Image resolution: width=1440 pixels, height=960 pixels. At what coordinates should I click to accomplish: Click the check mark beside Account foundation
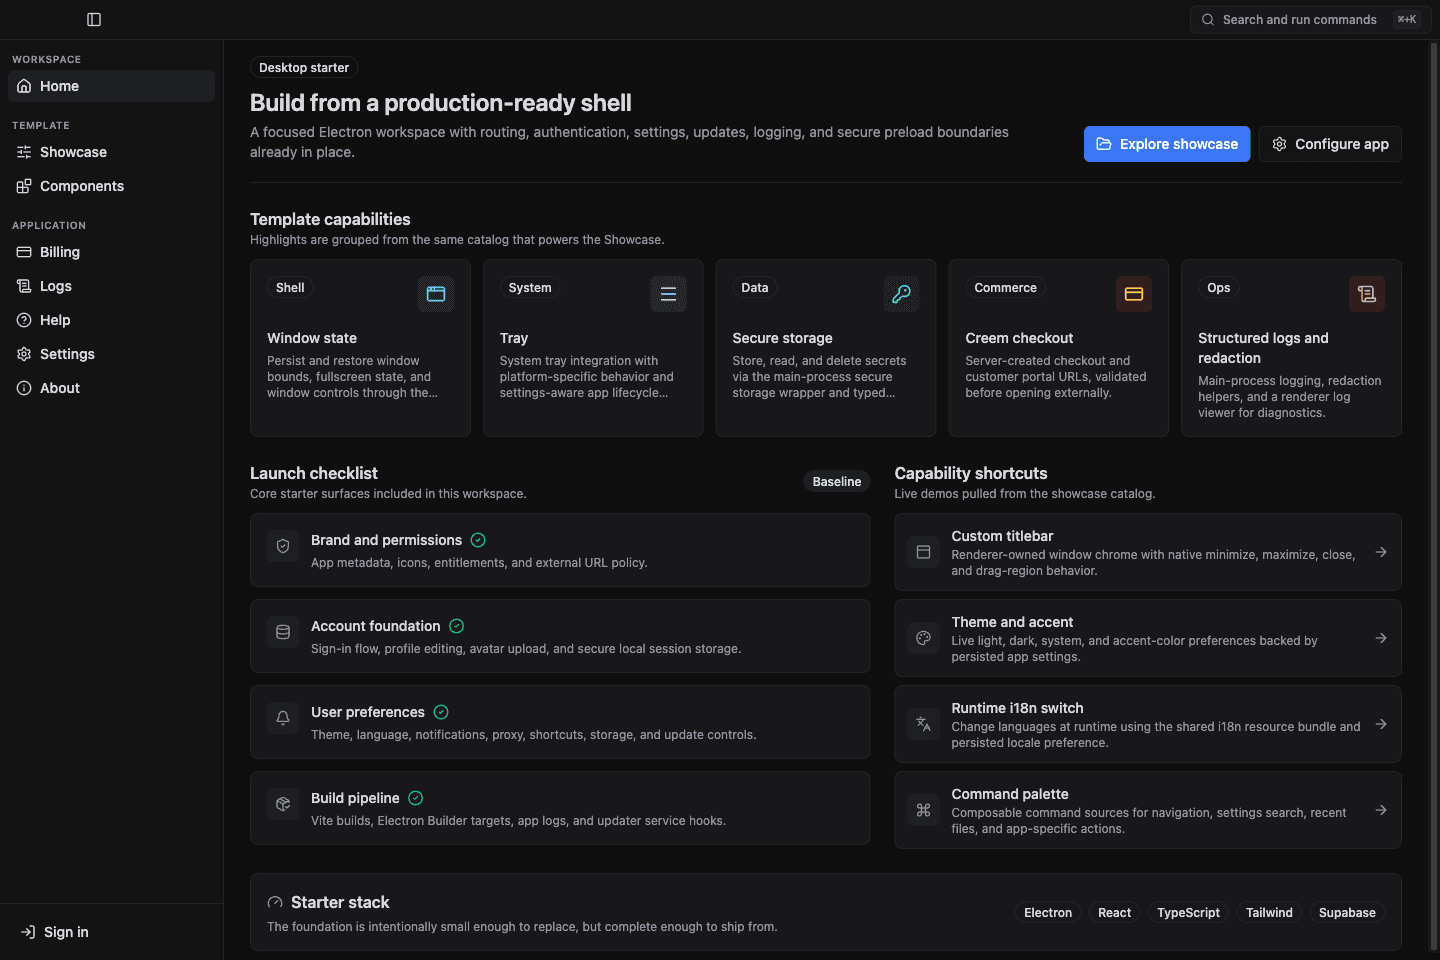[x=457, y=626]
